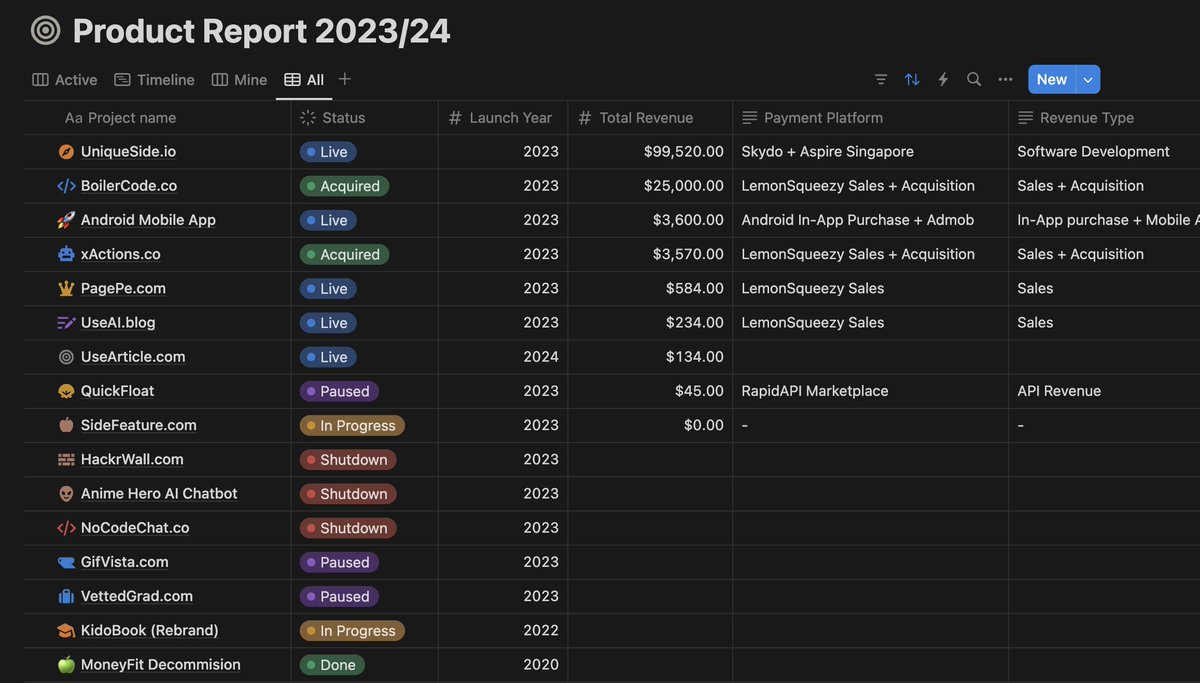Change the Acquired status of BoilerCode.co
The width and height of the screenshot is (1200, 683).
344,186
